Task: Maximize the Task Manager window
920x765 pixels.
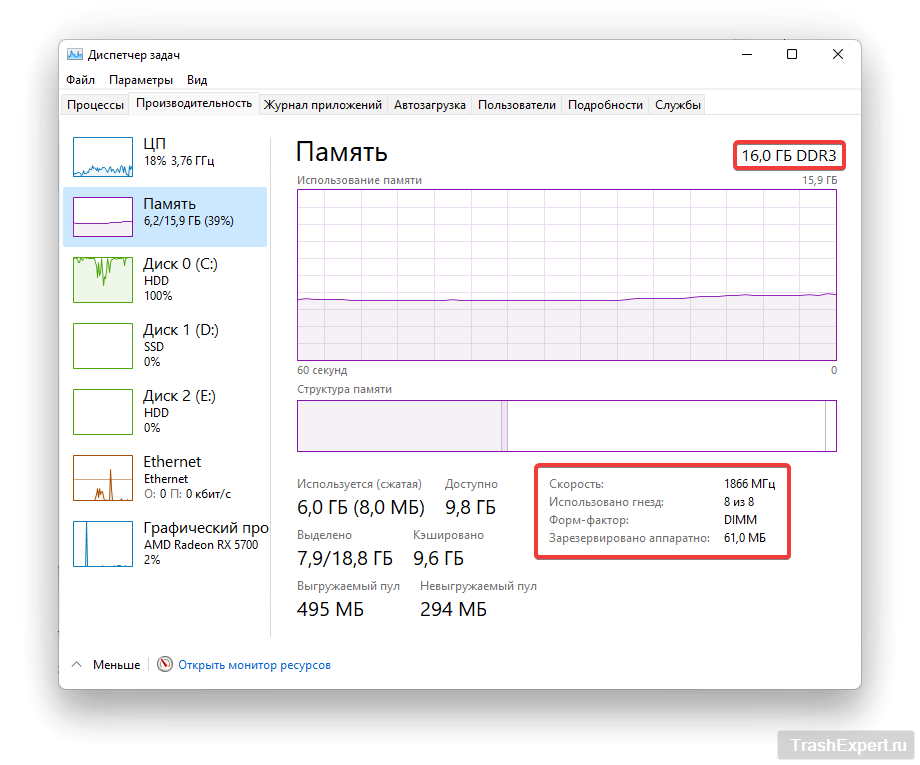Action: click(x=792, y=55)
